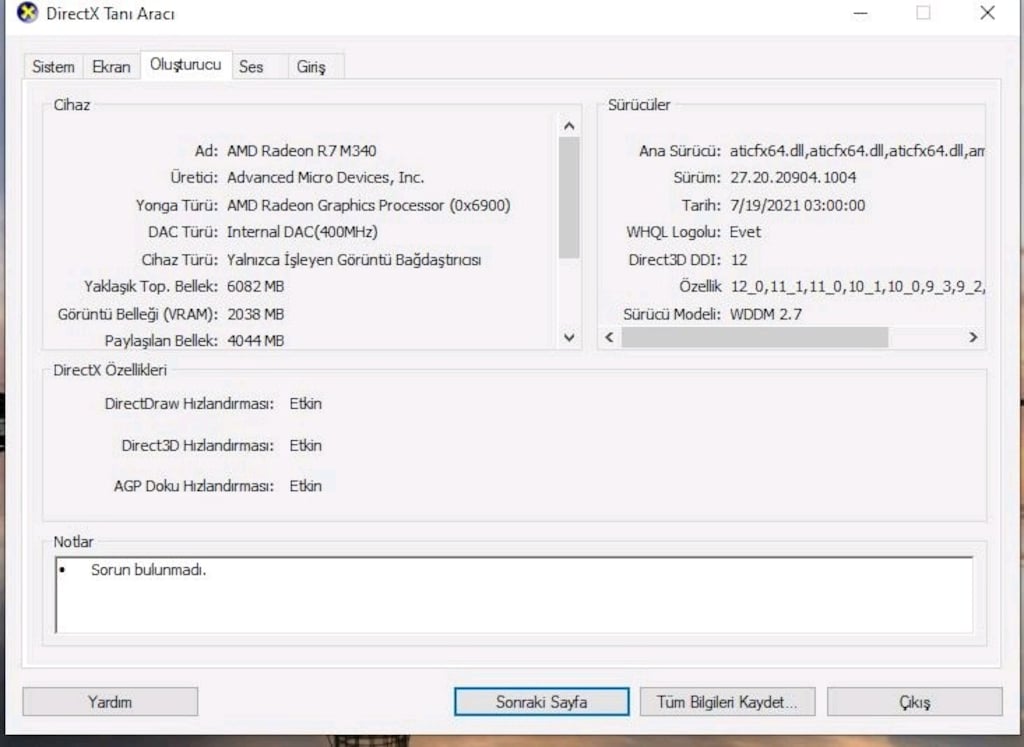Screen dimensions: 1024x747
Task: Close the DirectX Tanı Aracı window
Action: pos(987,13)
